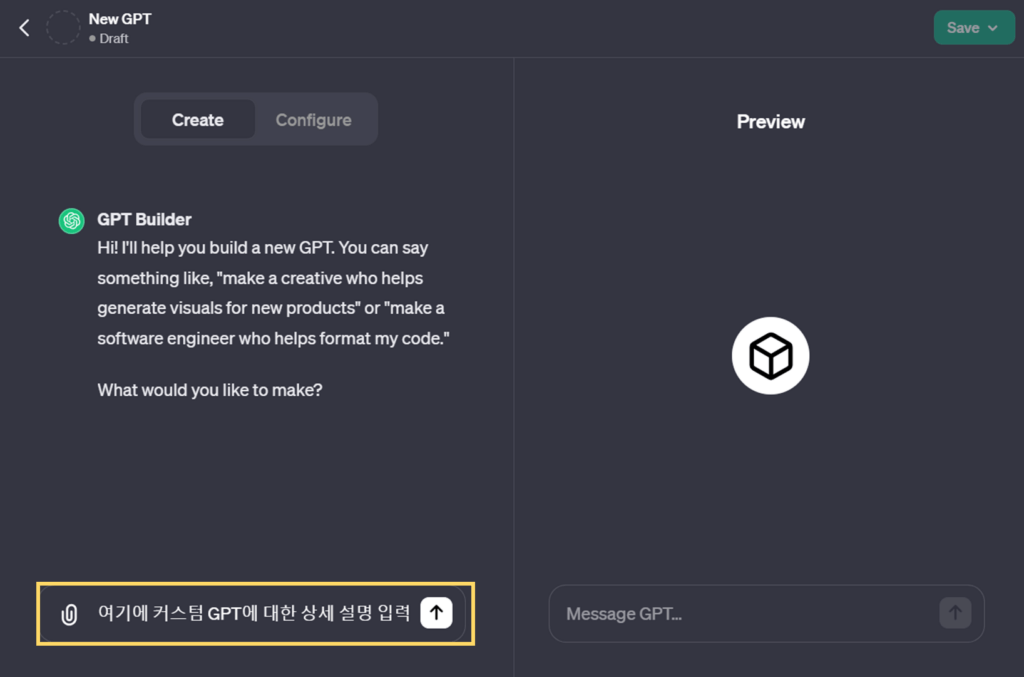
Task: Click the Message GPT input field
Action: pyautogui.click(x=766, y=613)
